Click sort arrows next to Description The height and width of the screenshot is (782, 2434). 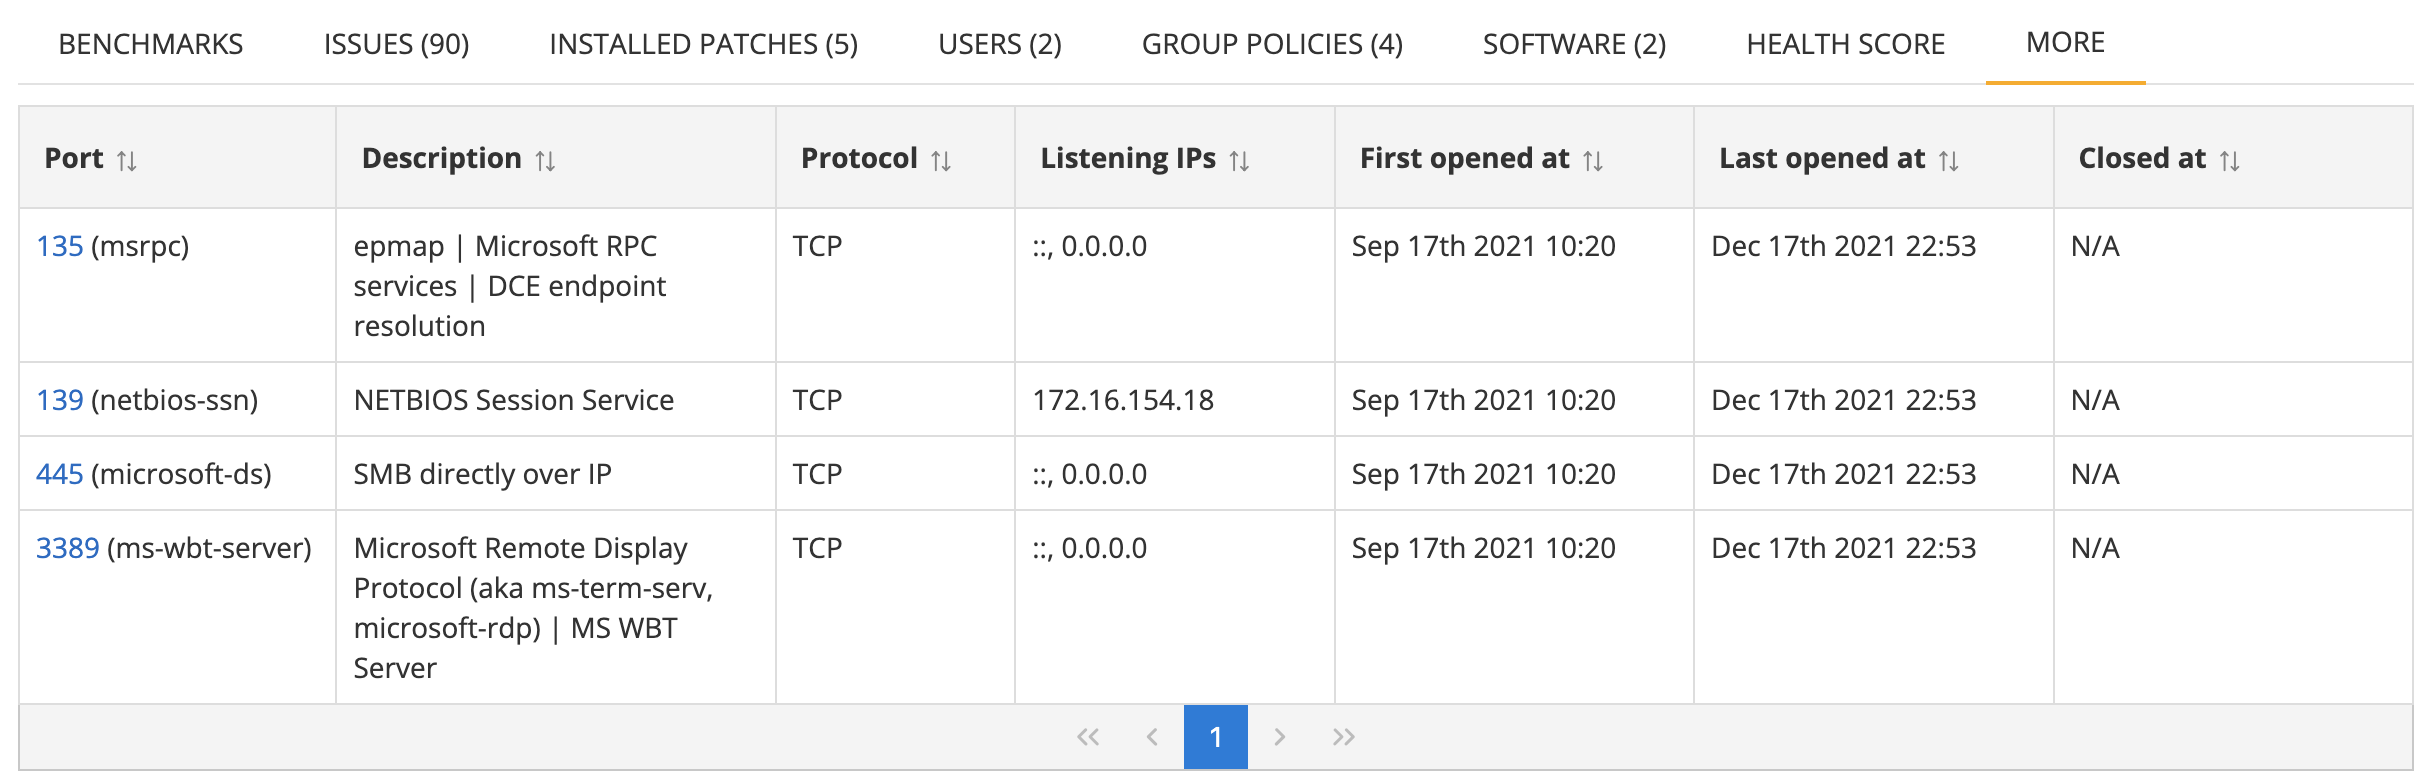click(545, 160)
